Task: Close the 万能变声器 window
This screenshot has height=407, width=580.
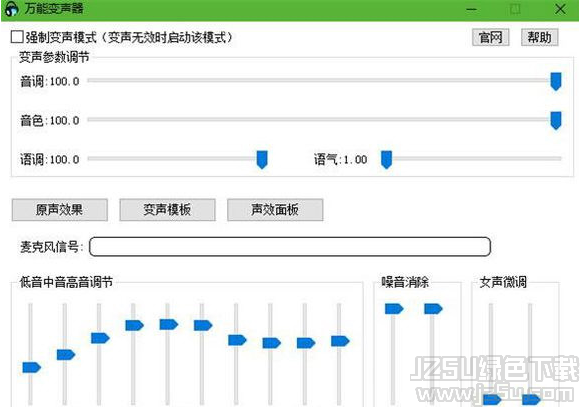Action: [560, 9]
